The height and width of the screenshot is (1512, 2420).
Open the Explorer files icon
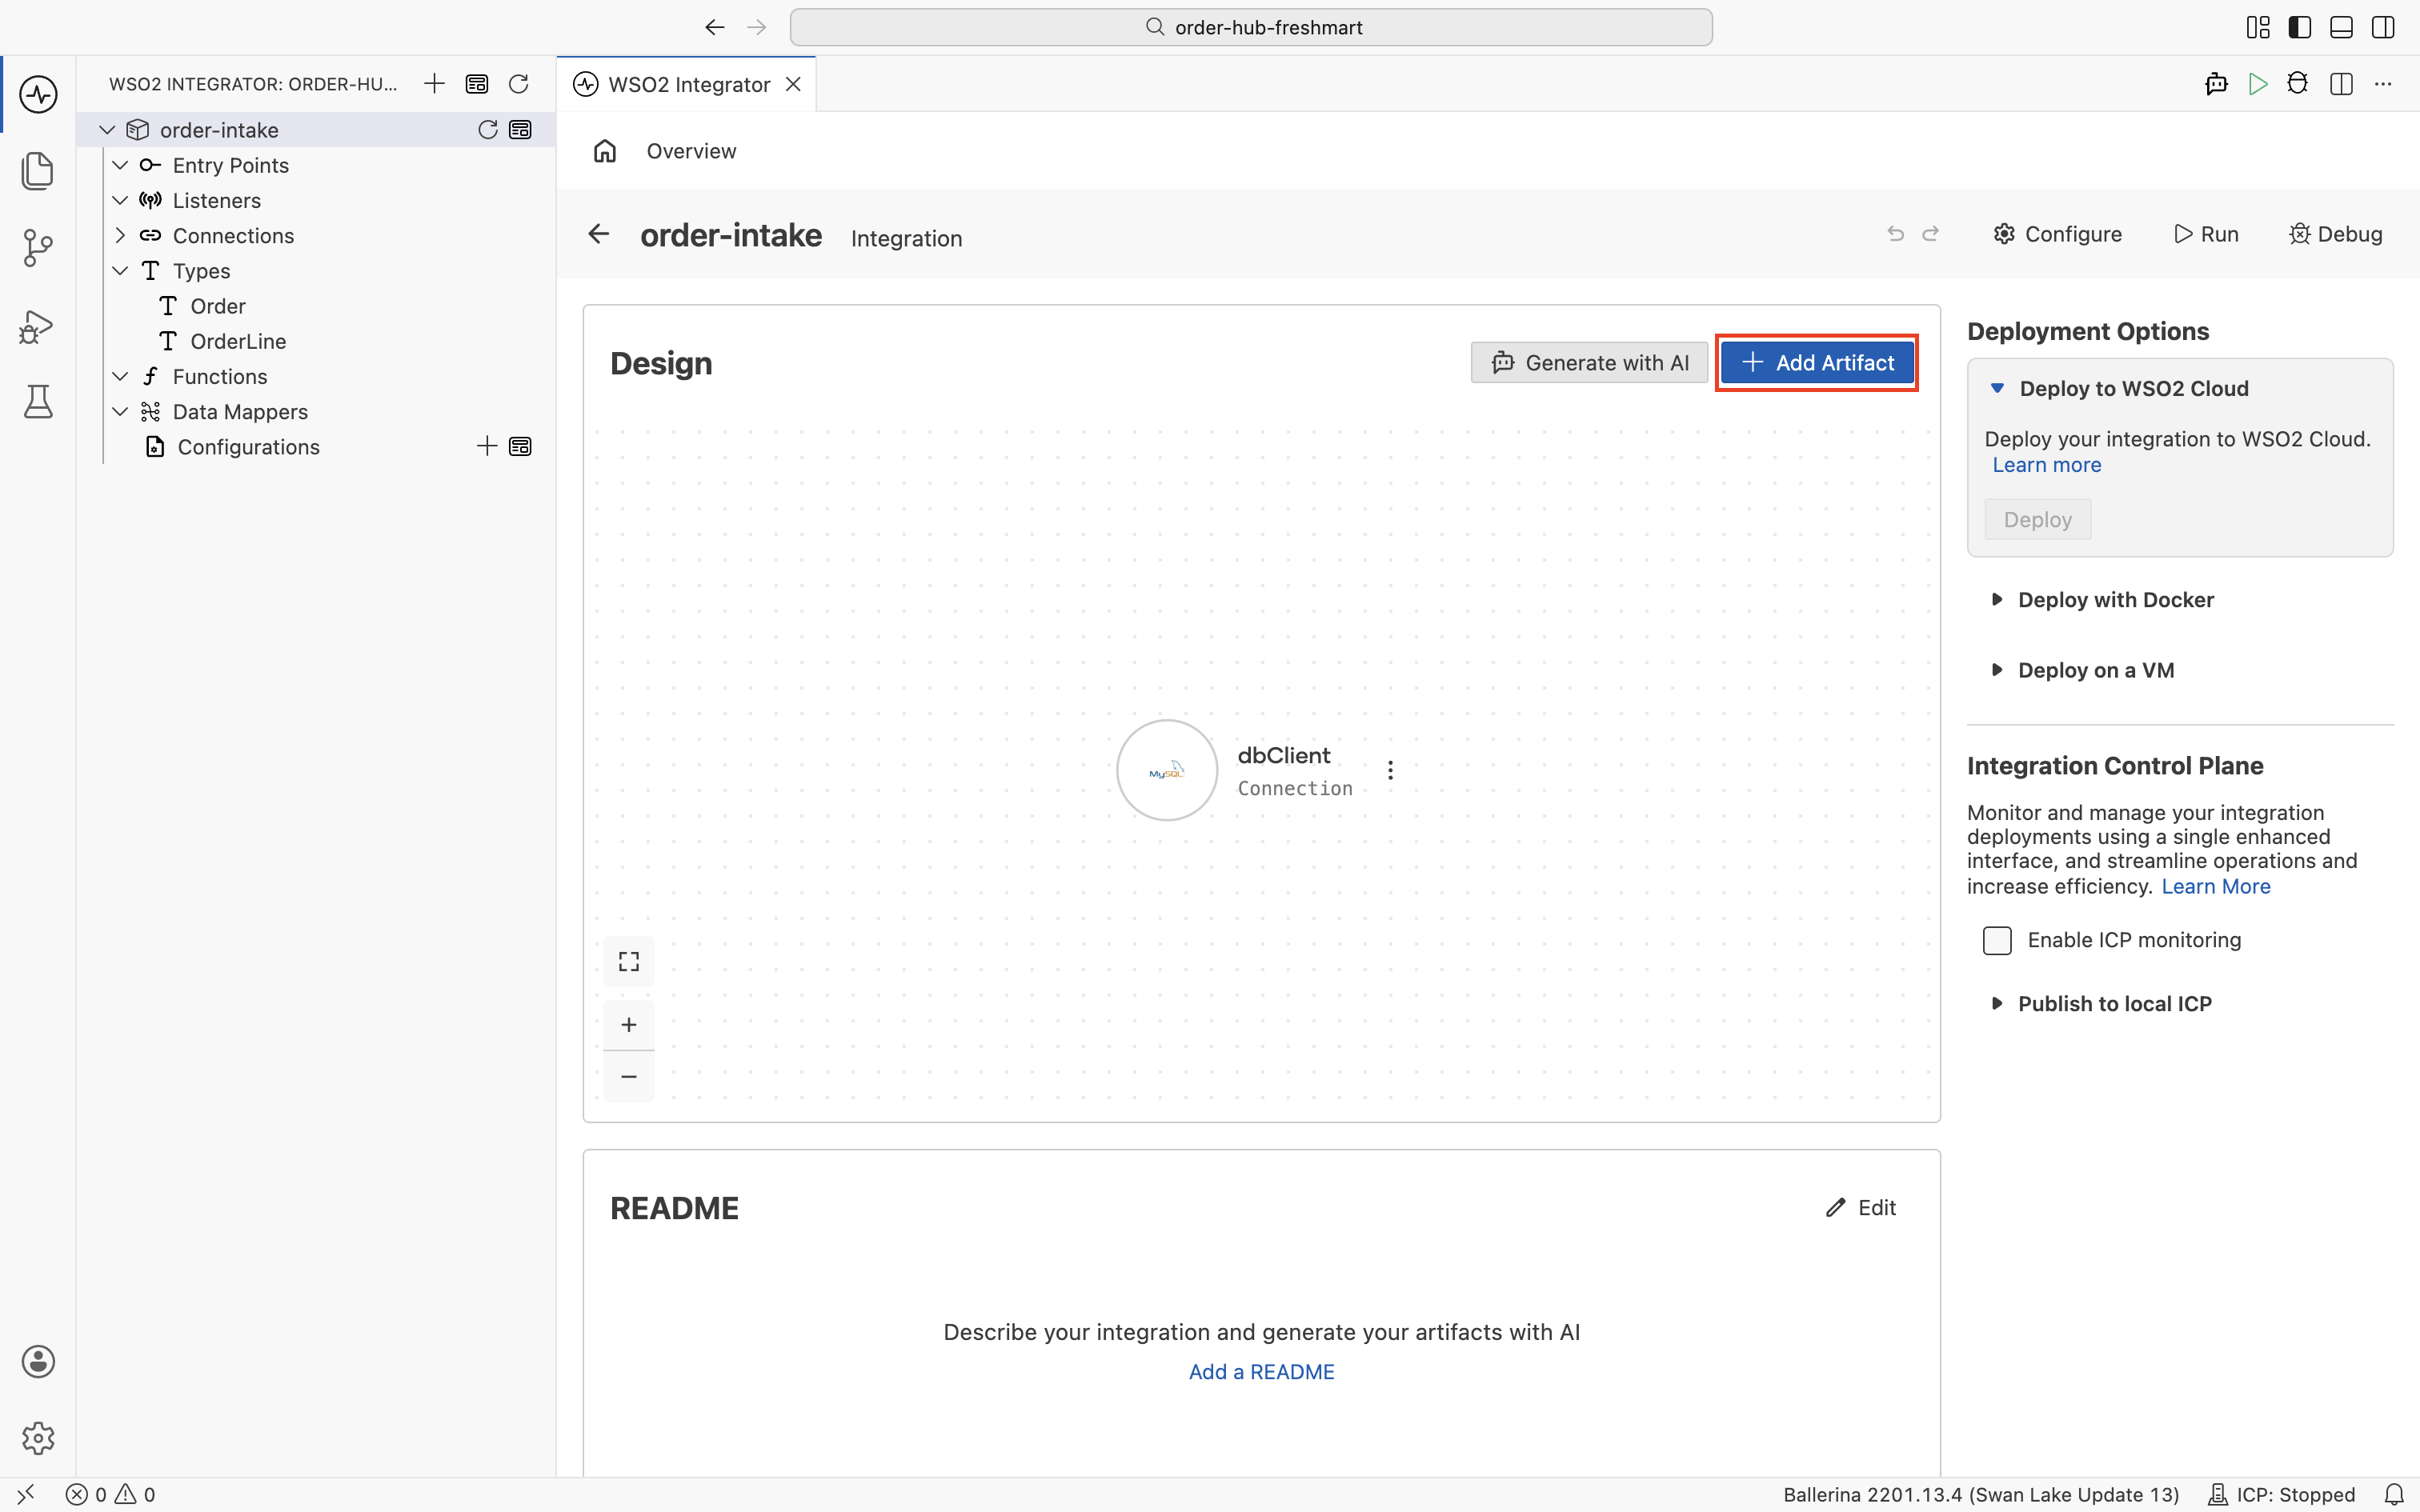point(38,171)
